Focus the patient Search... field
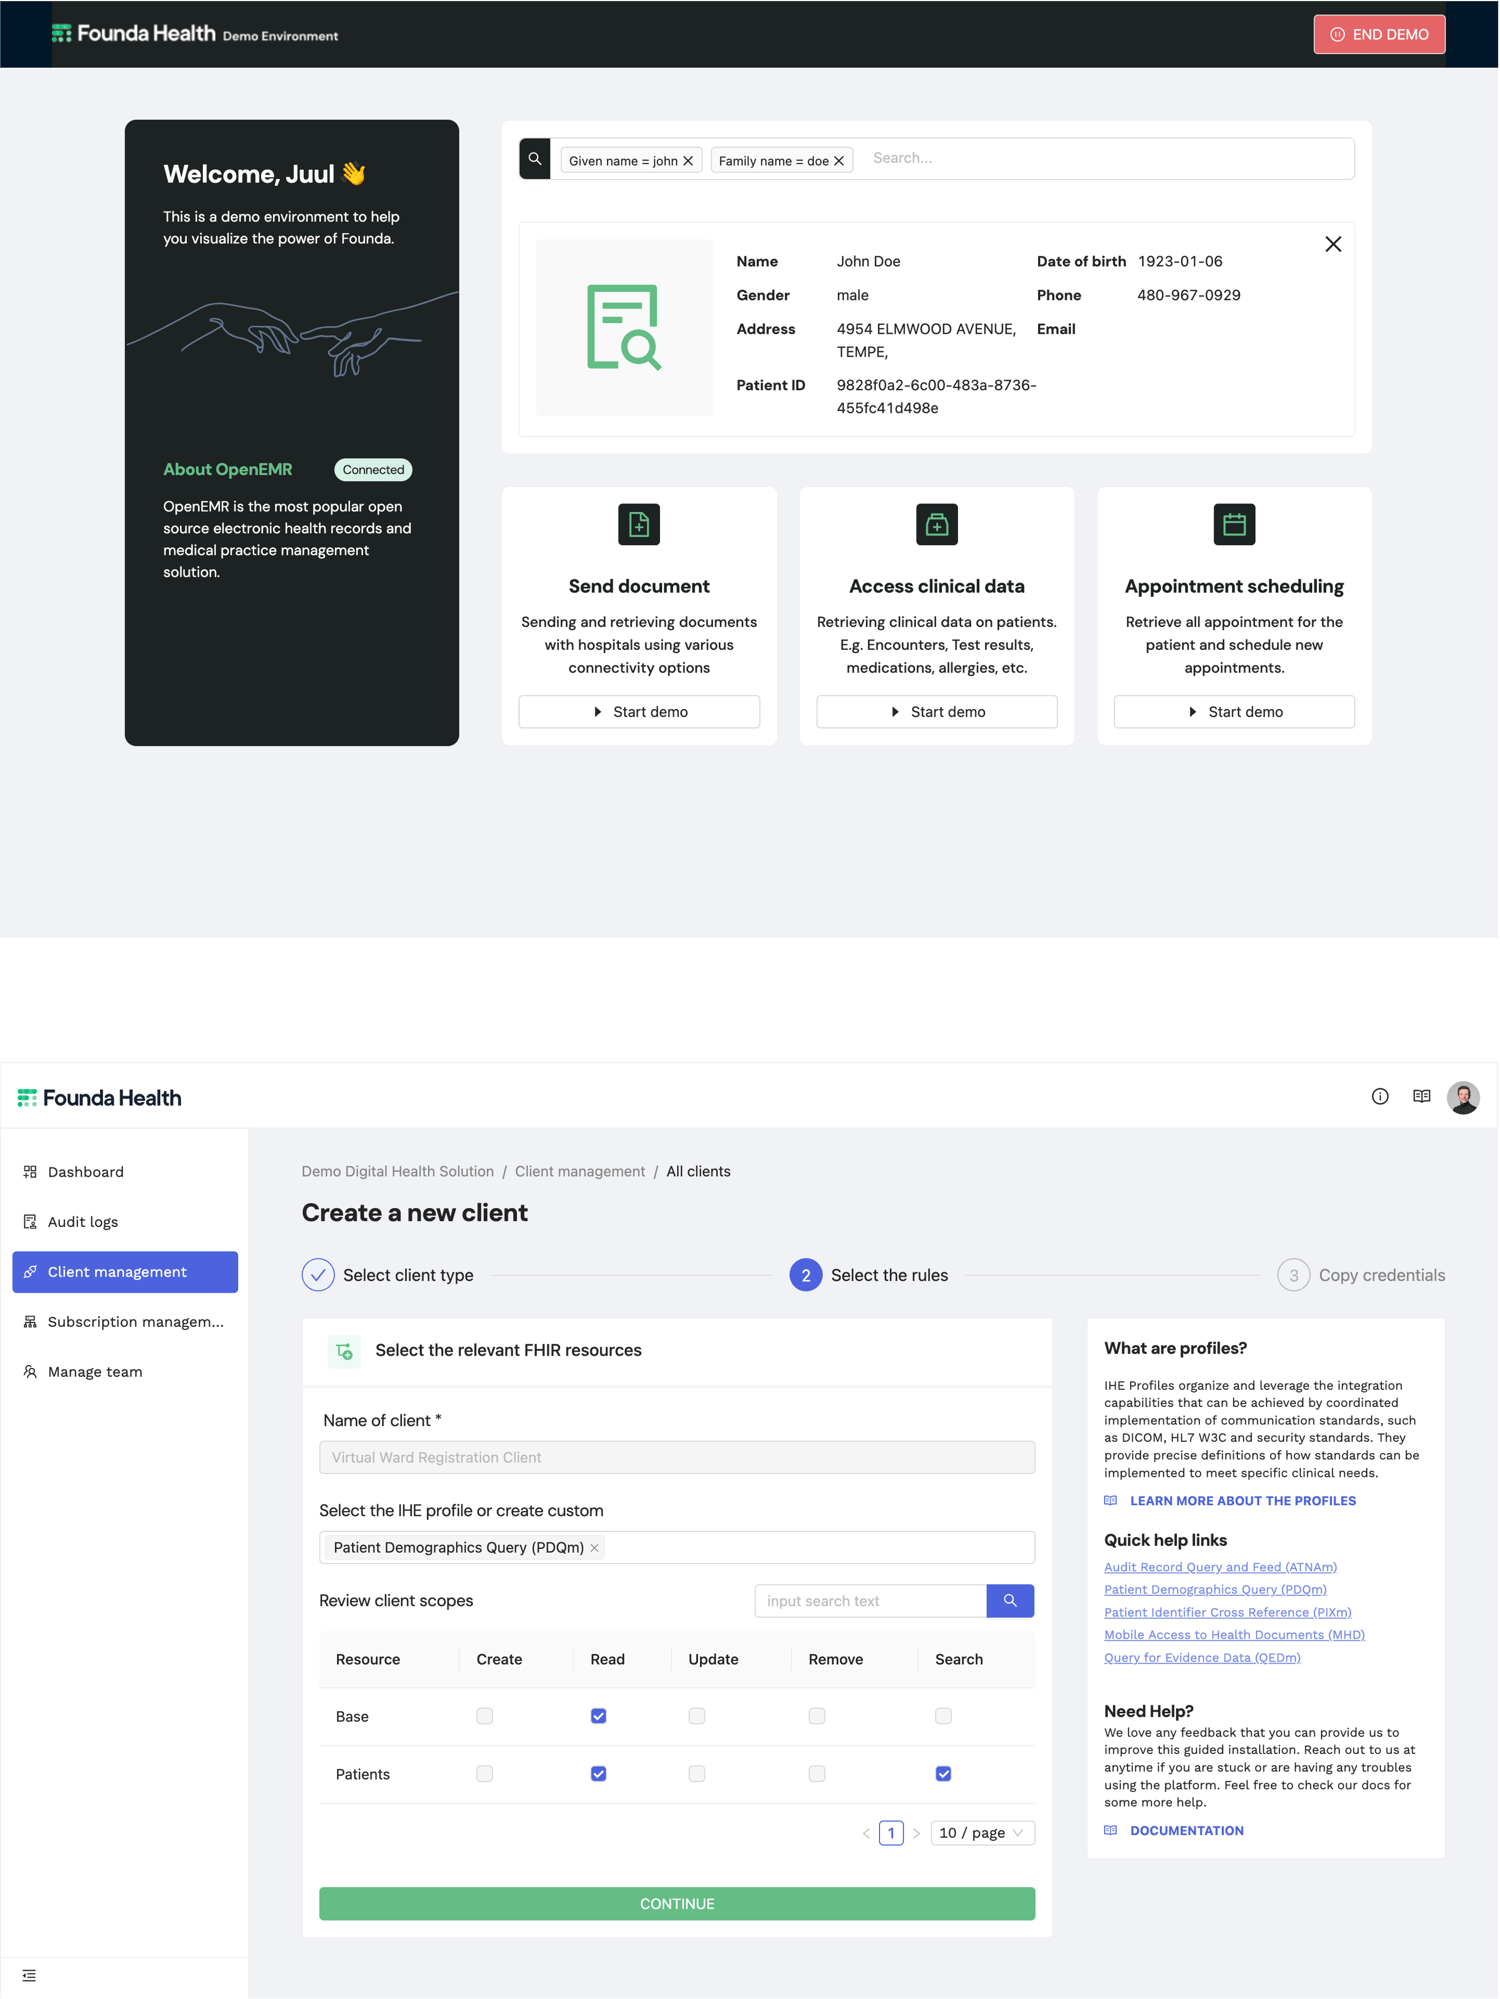Image resolution: width=1500 pixels, height=1999 pixels. pos(1107,158)
